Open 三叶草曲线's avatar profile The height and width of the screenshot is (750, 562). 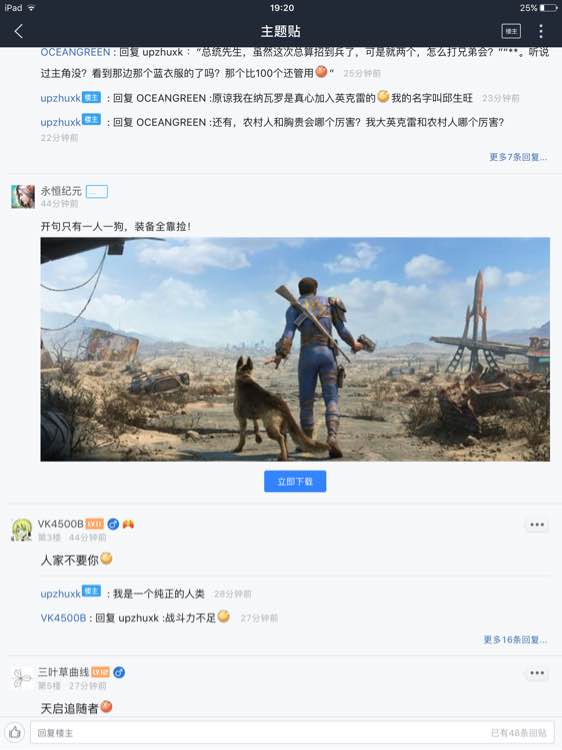[x=22, y=678]
